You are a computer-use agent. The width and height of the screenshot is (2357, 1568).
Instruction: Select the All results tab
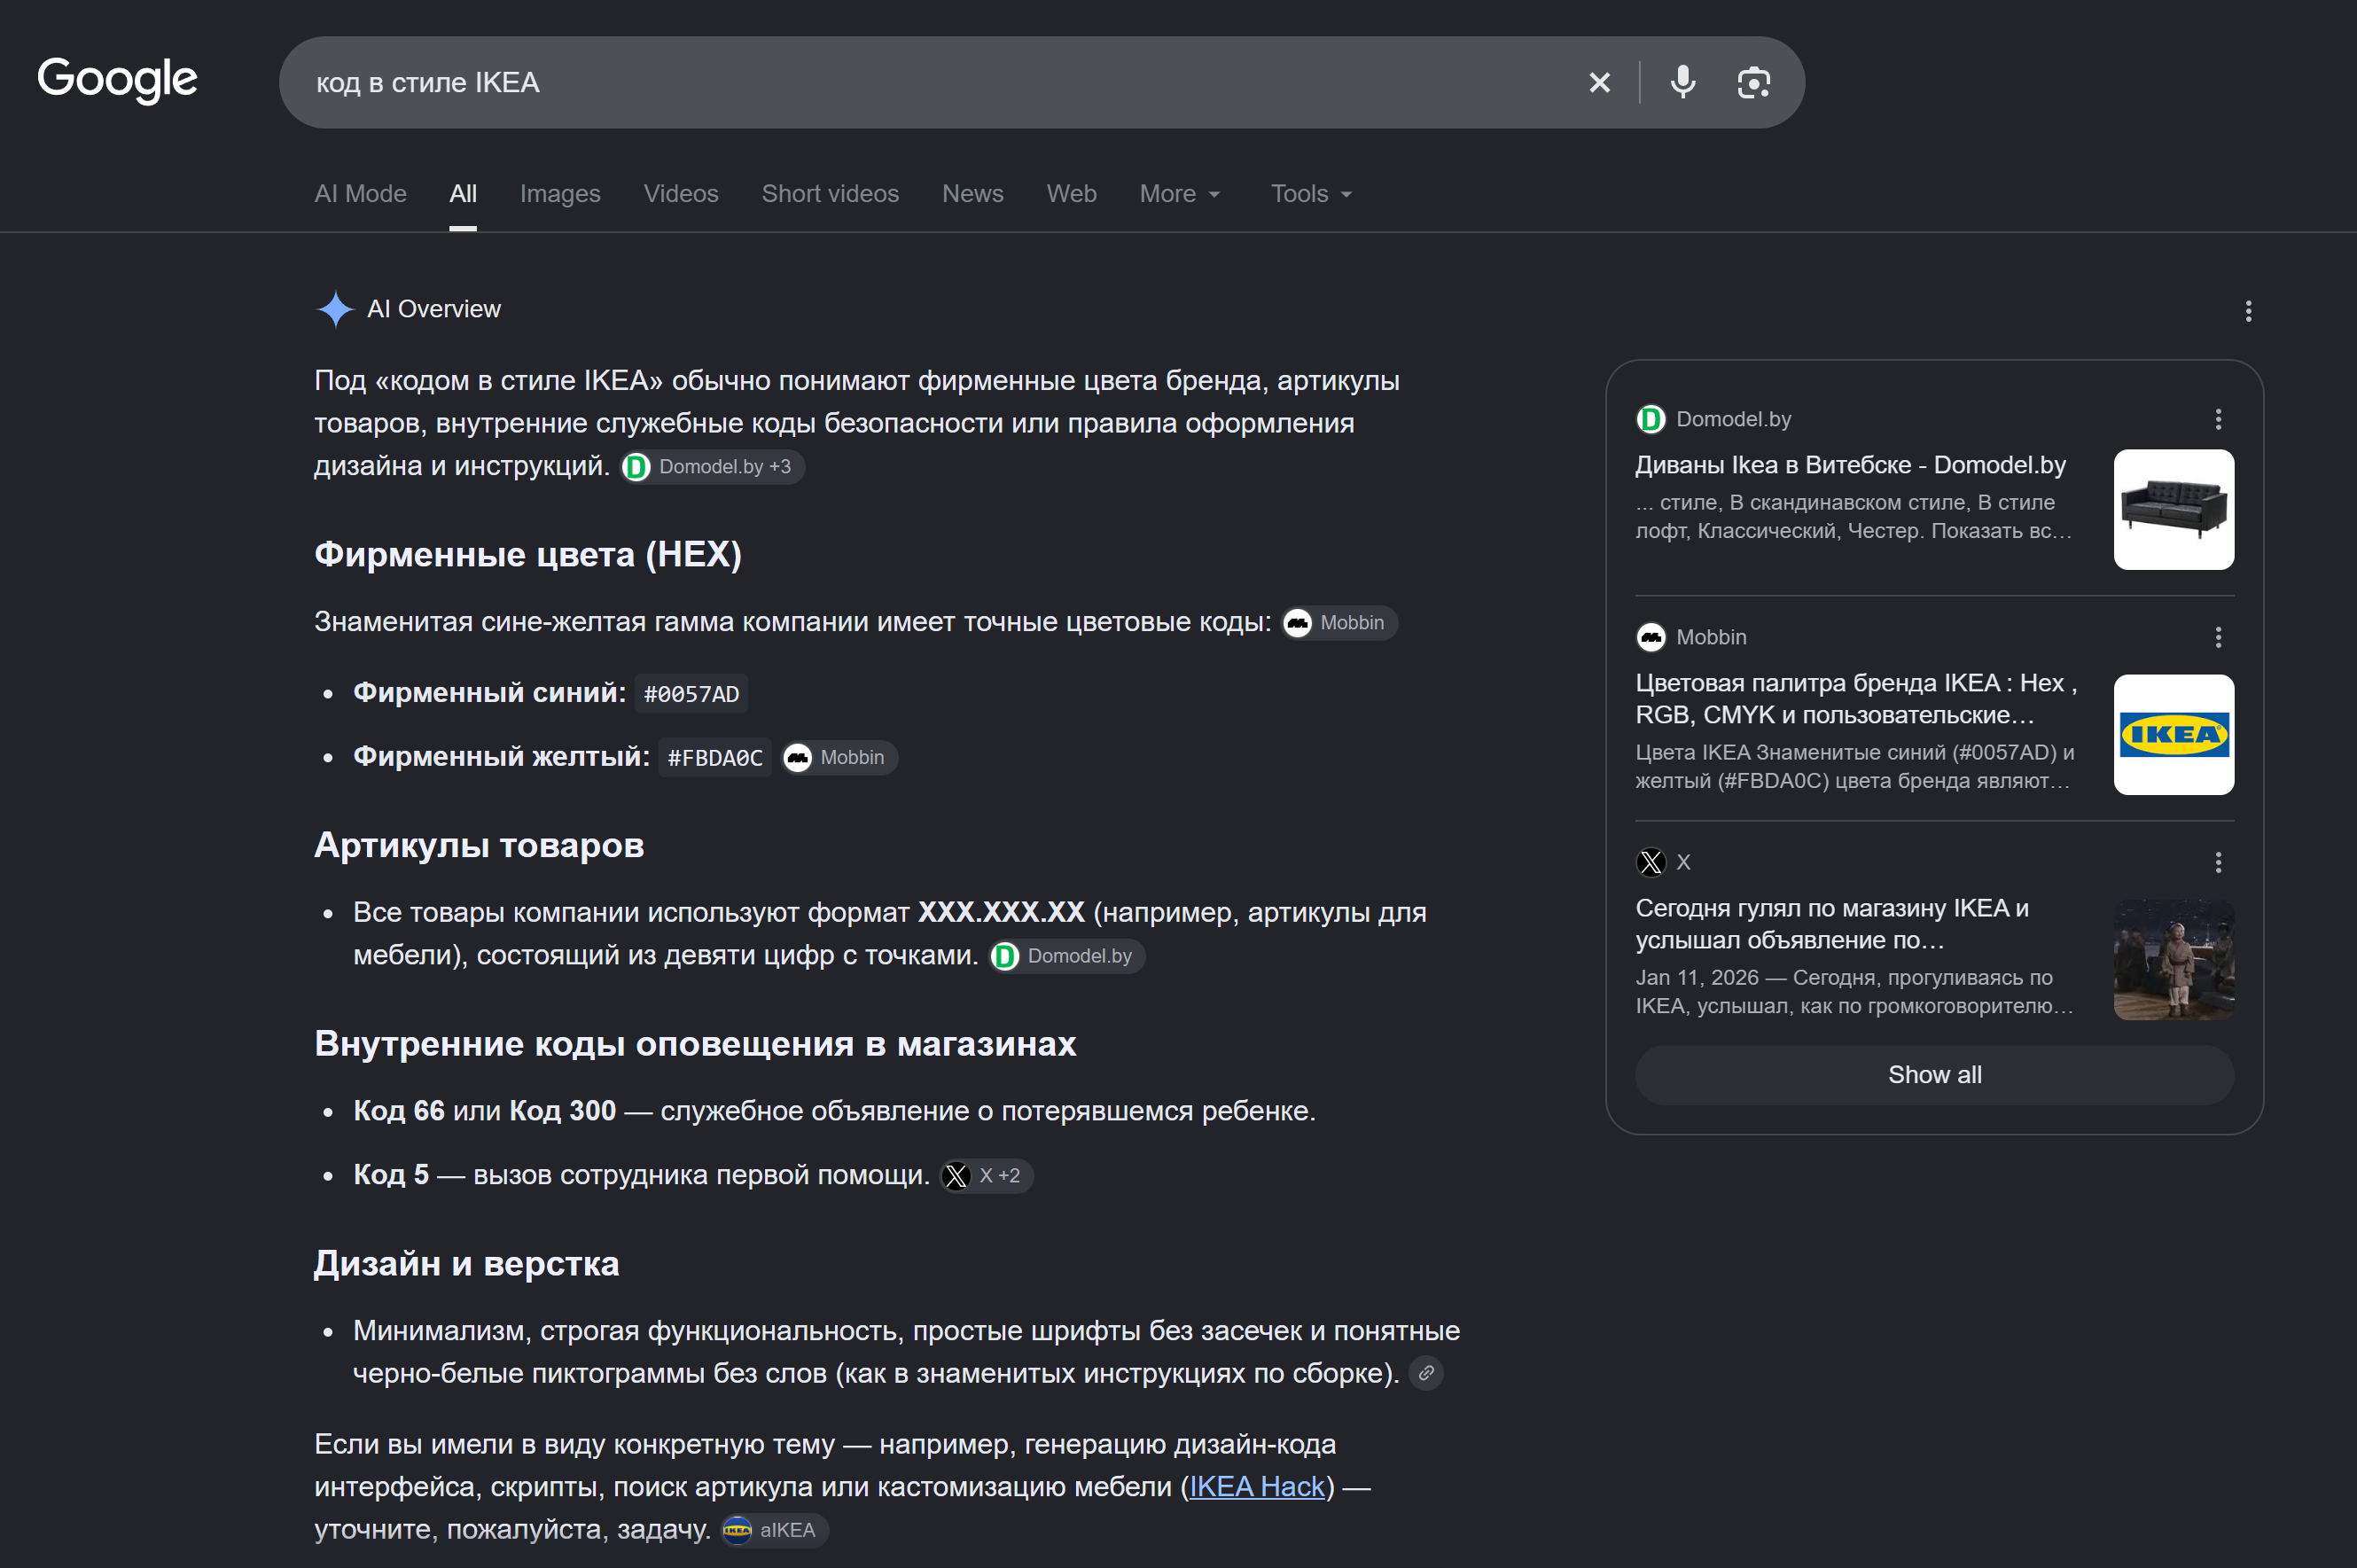pos(463,194)
